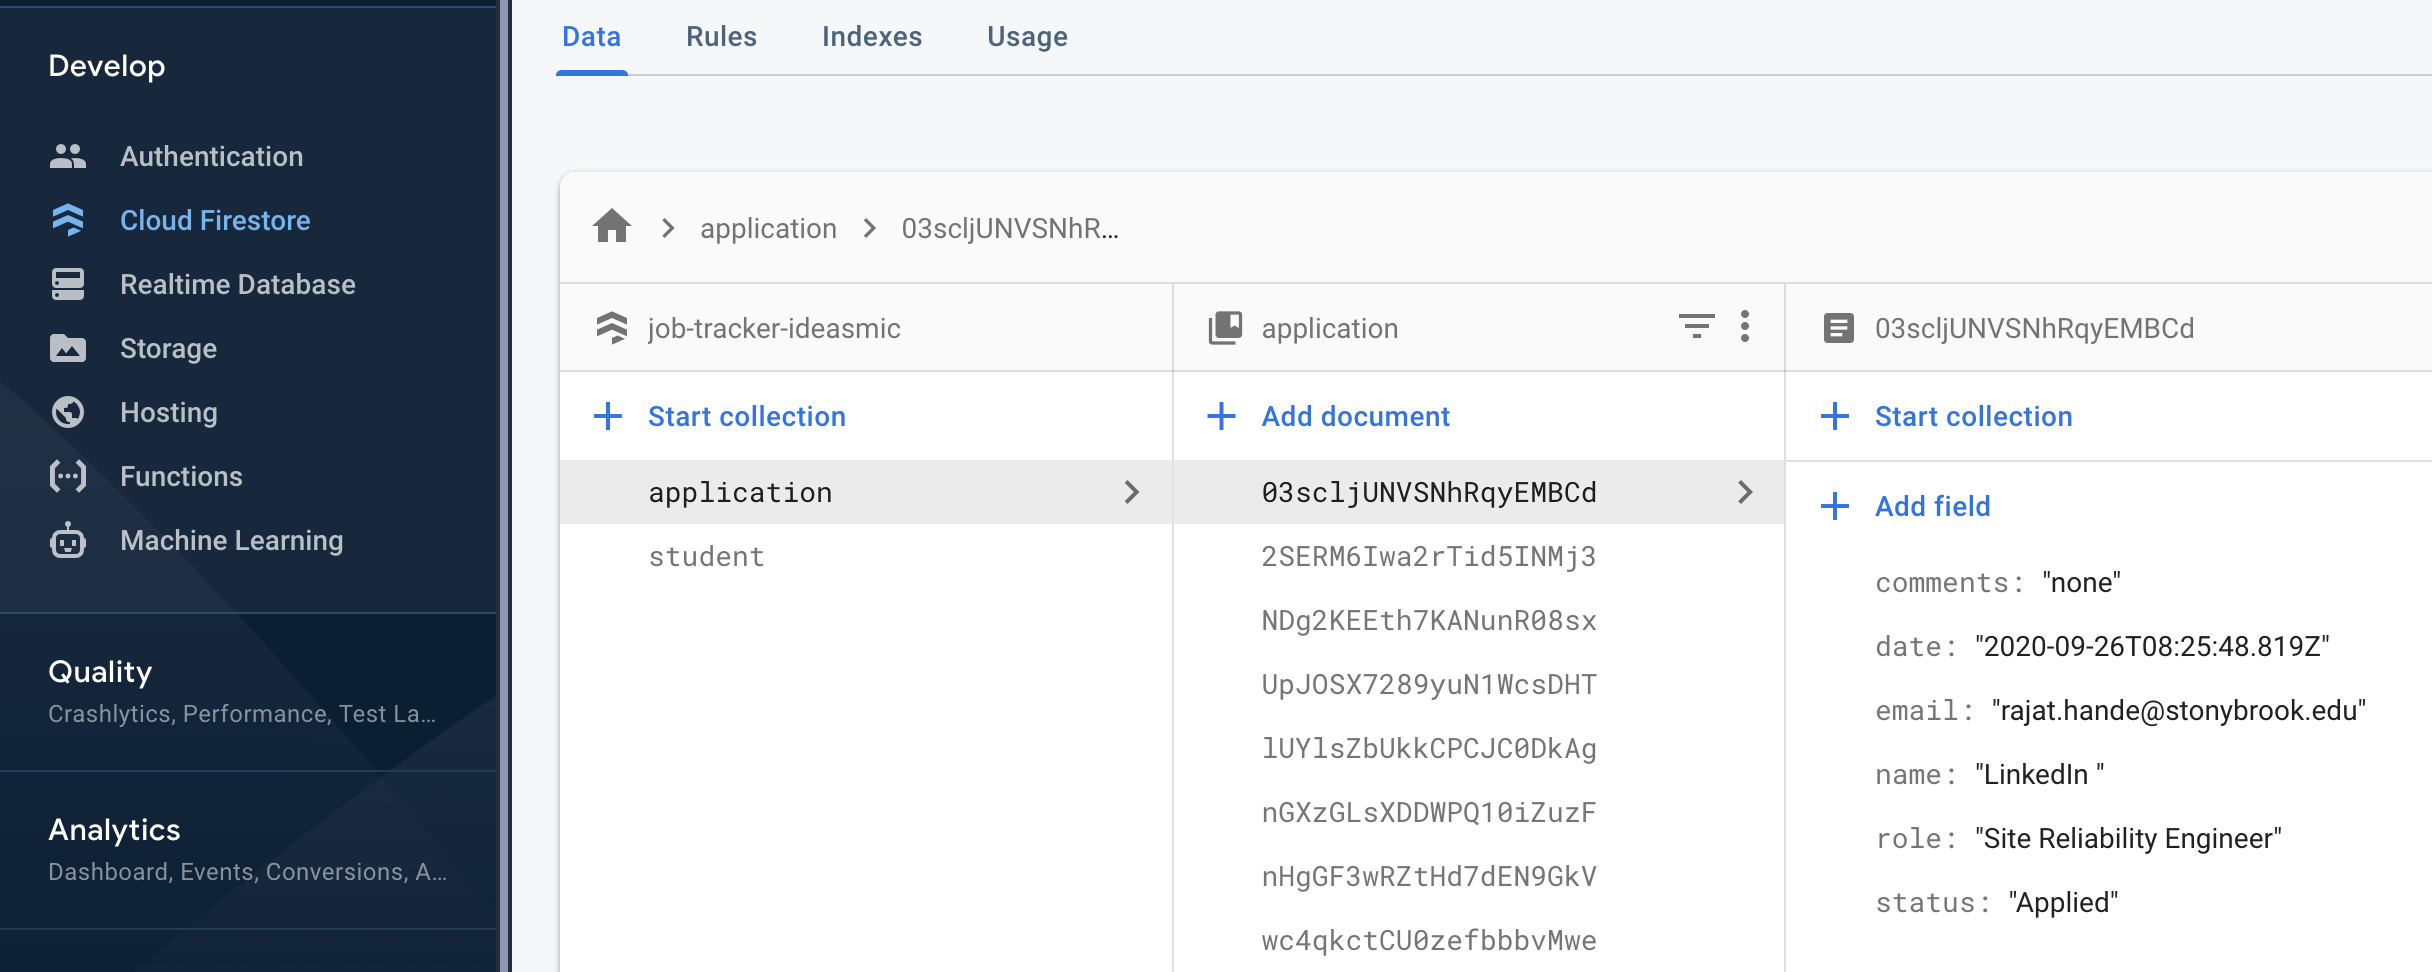Click the document icon beside 03scljUNVSNhRqyEMBCd header
This screenshot has width=2432, height=972.
(x=1839, y=328)
